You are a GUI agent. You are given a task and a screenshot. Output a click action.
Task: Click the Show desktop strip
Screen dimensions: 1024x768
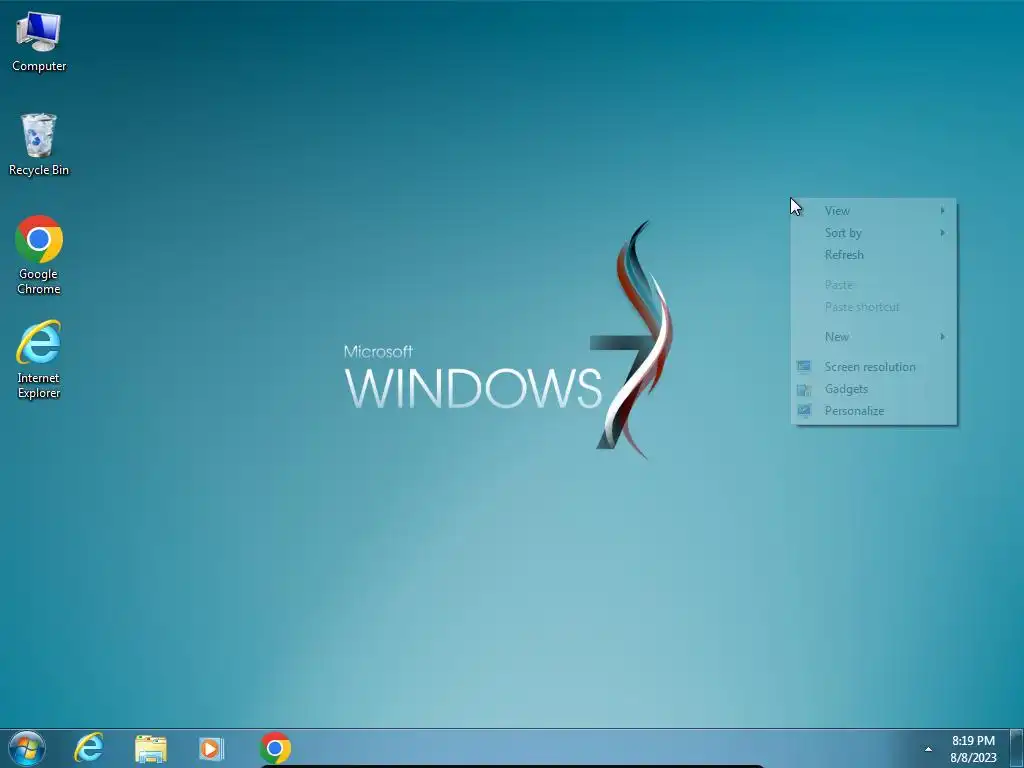1017,748
